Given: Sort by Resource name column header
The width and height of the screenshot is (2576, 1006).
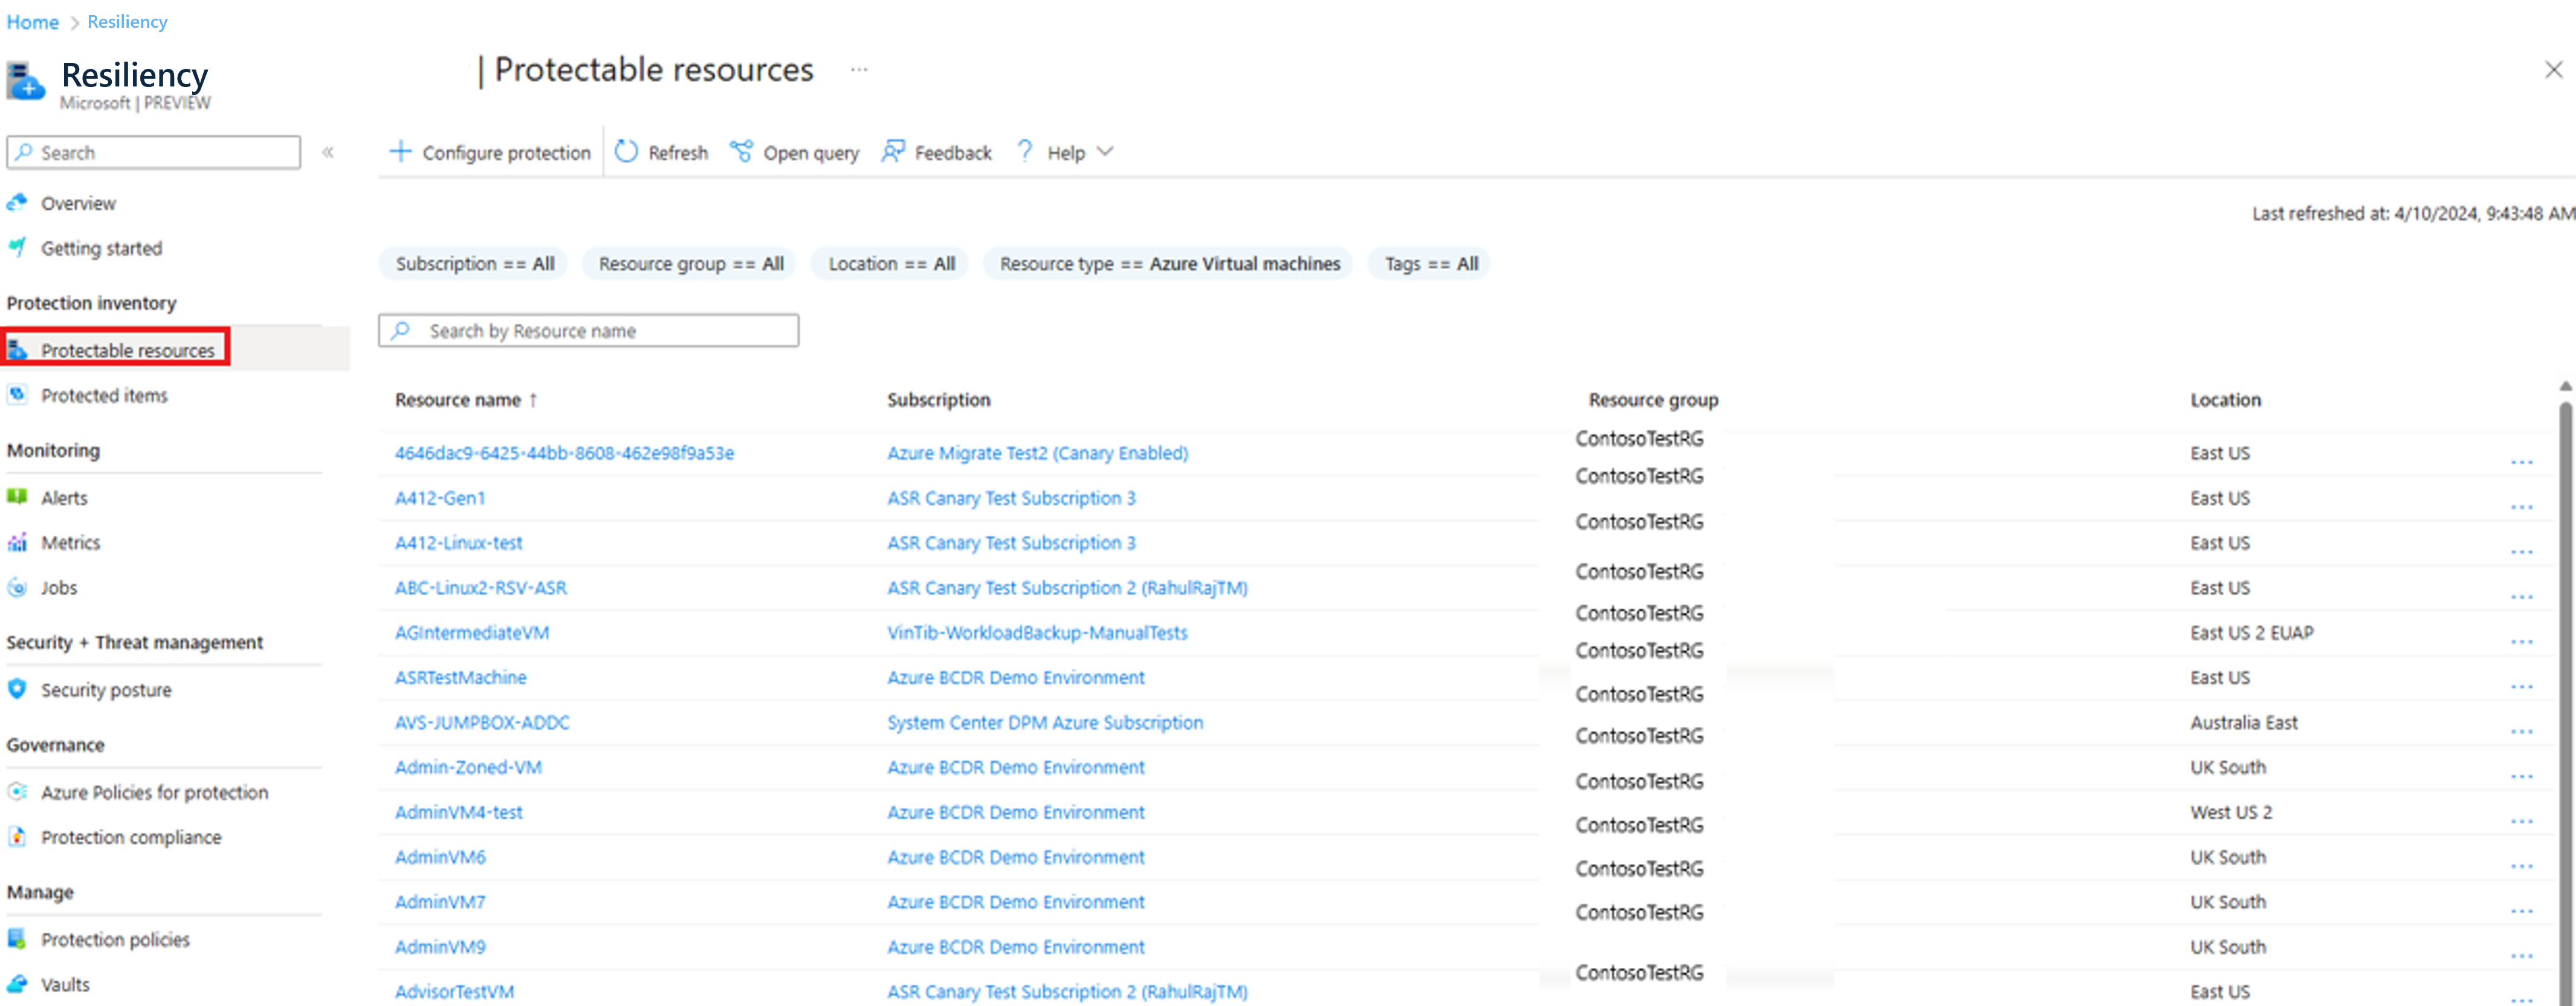Looking at the screenshot, I should [458, 400].
